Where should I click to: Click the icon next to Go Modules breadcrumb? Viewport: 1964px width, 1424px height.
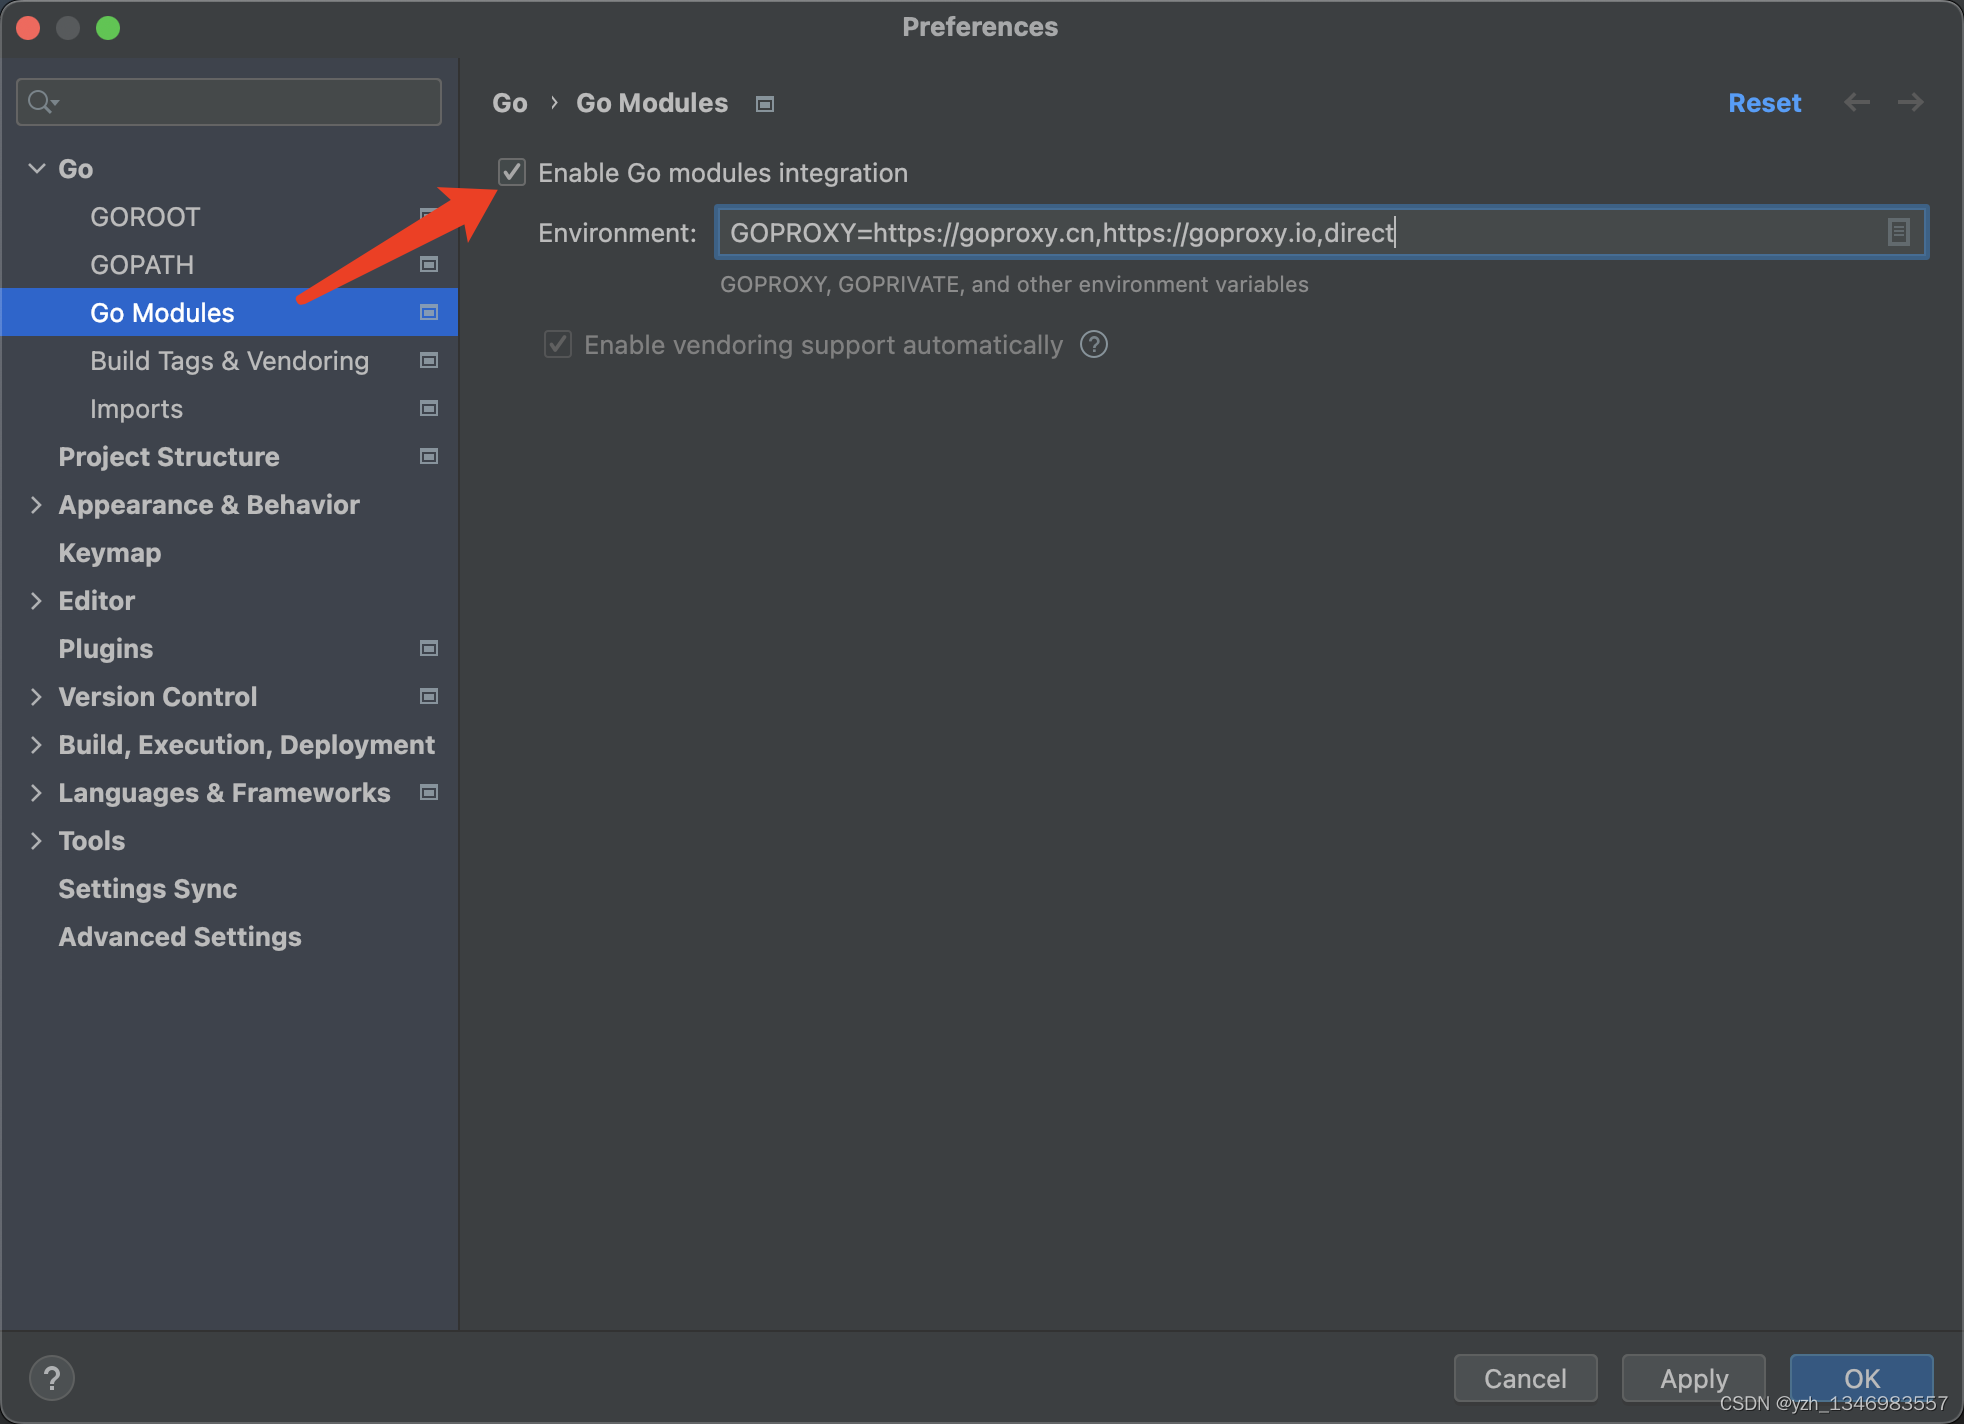[765, 104]
